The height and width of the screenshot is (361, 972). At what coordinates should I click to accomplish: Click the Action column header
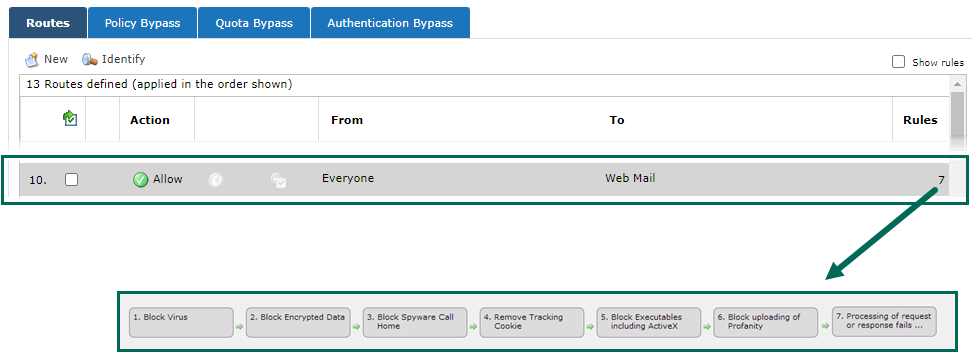[150, 120]
